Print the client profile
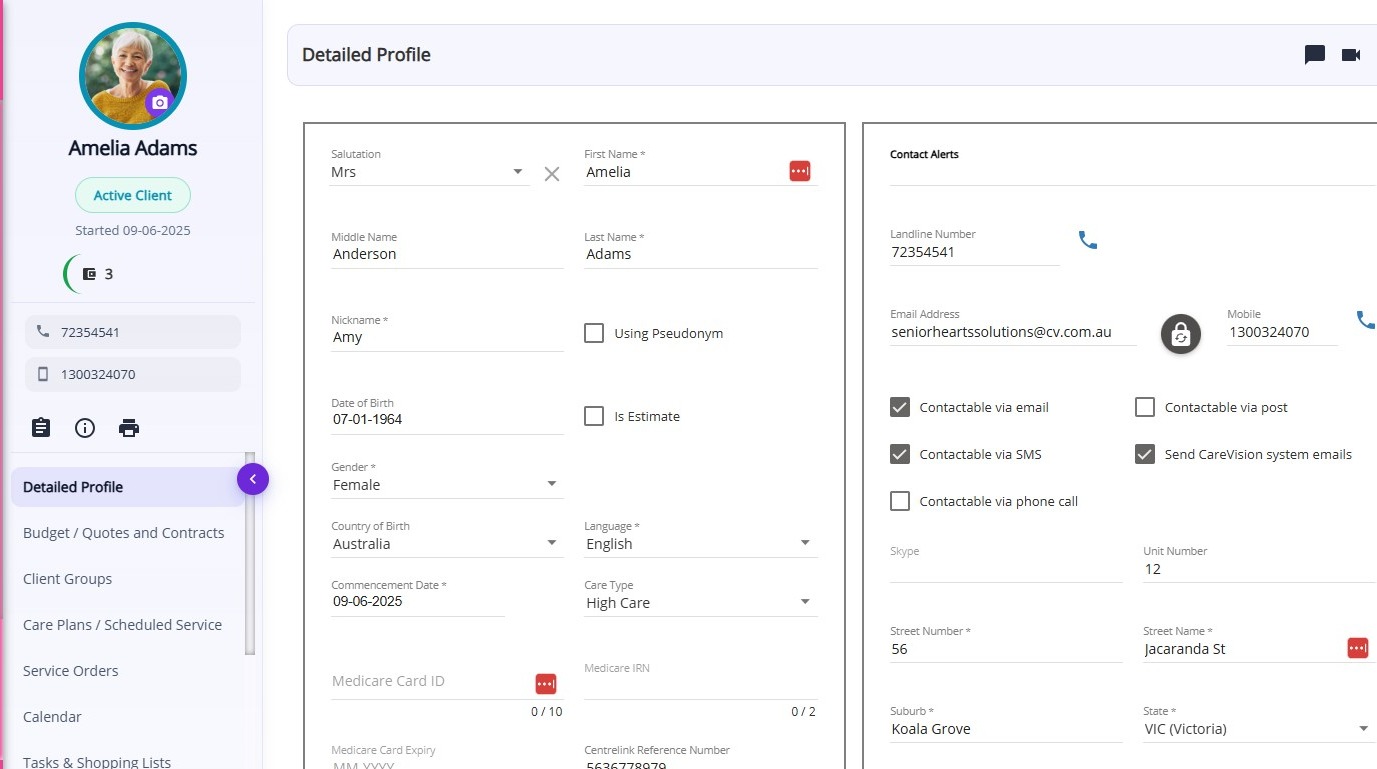 (129, 428)
